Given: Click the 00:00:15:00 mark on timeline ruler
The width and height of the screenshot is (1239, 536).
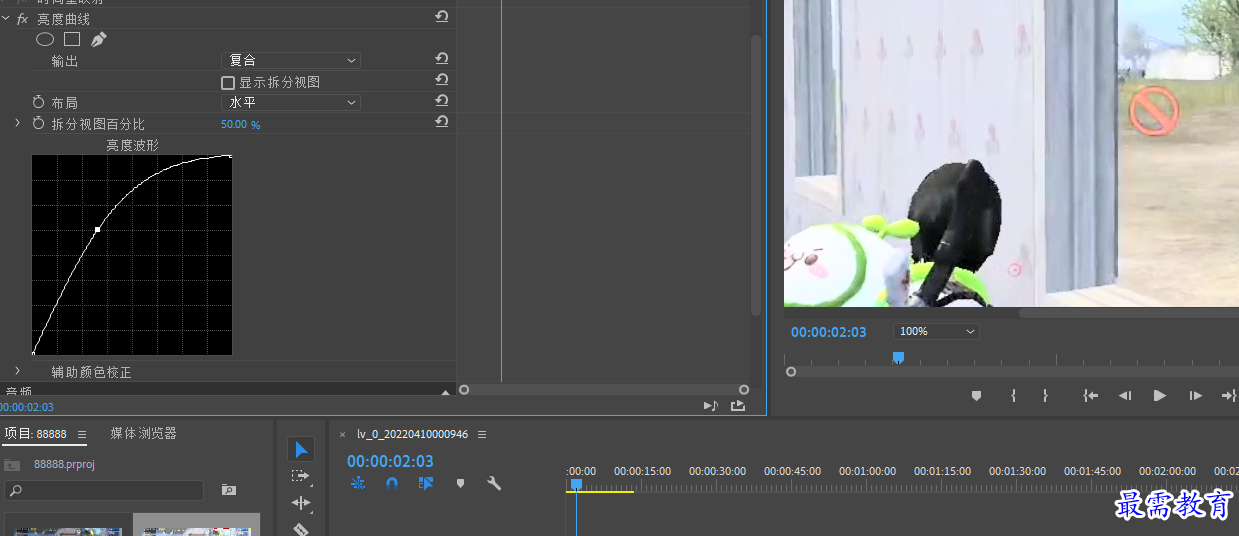Looking at the screenshot, I should (x=642, y=471).
